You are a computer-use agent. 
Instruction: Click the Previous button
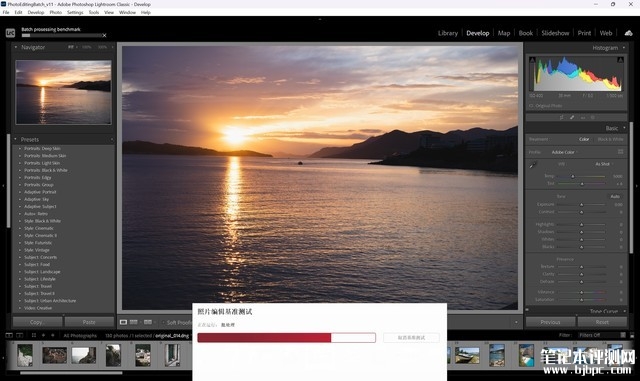[x=550, y=322]
